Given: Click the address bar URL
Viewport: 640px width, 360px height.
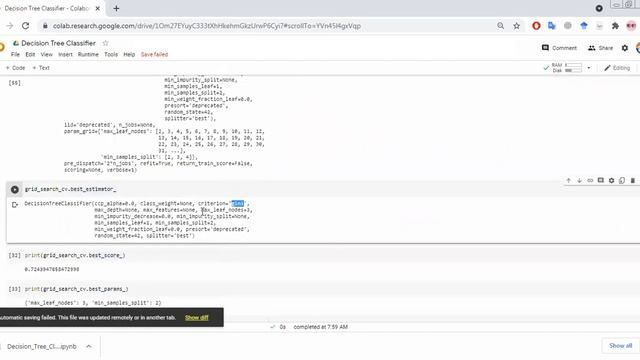Looking at the screenshot, I should 207,26.
